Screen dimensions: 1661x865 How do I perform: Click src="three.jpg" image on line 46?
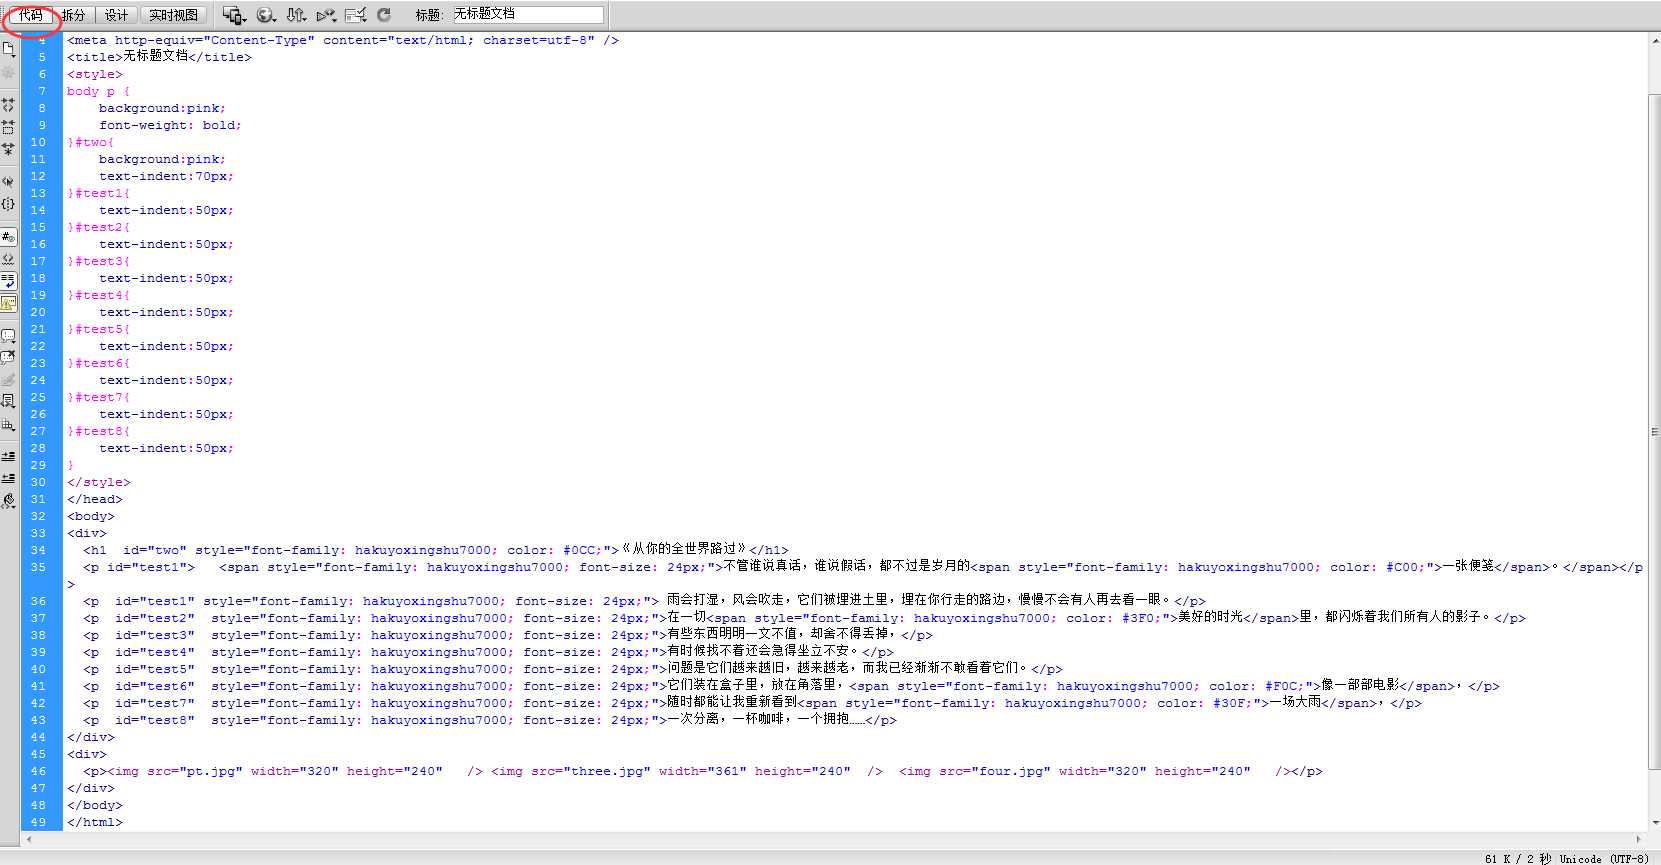[x=687, y=771]
